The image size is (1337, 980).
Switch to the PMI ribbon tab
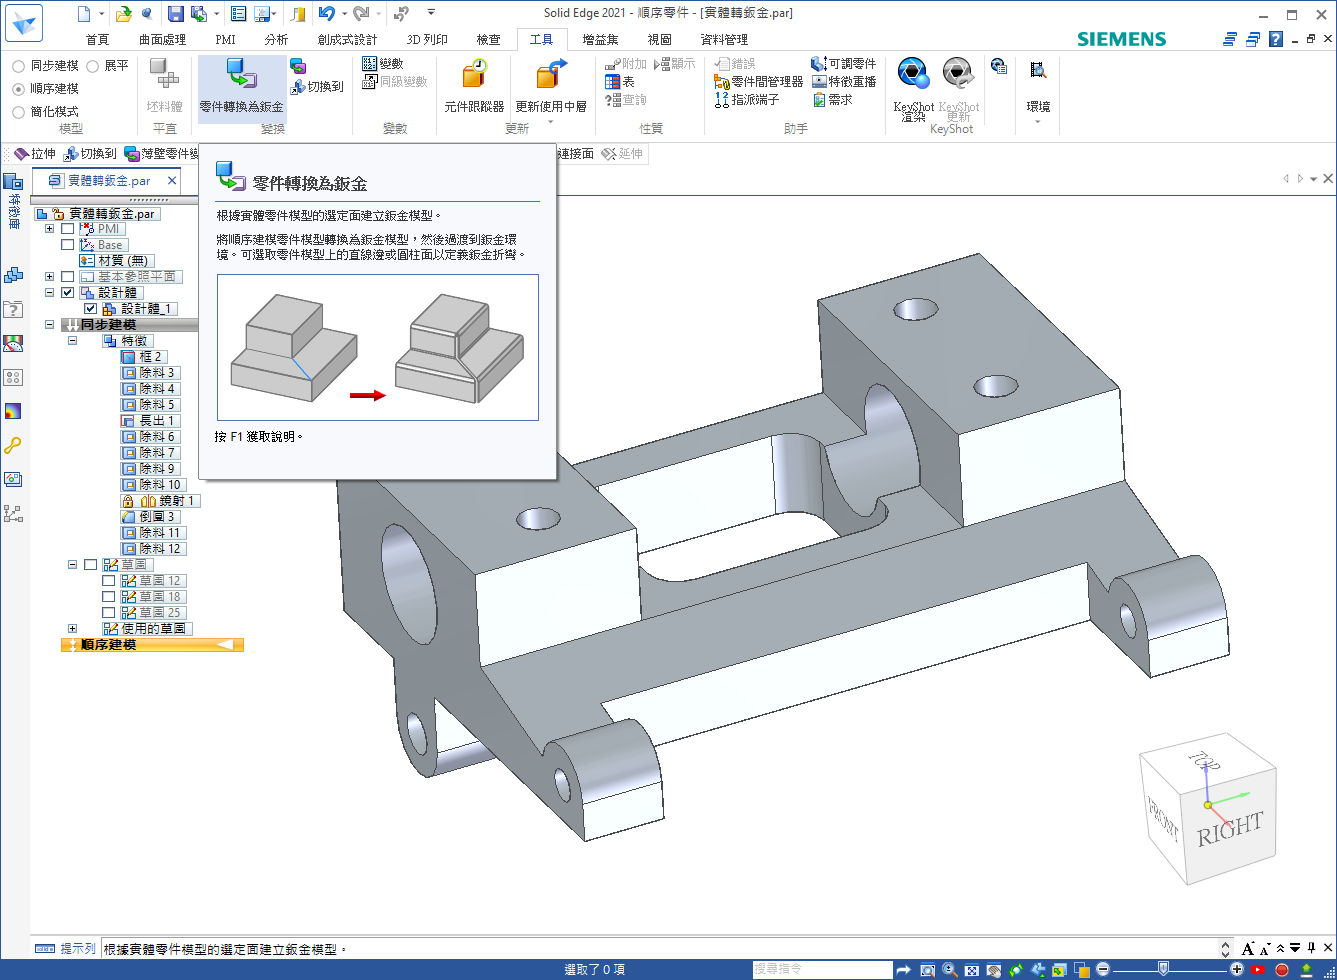pos(226,40)
